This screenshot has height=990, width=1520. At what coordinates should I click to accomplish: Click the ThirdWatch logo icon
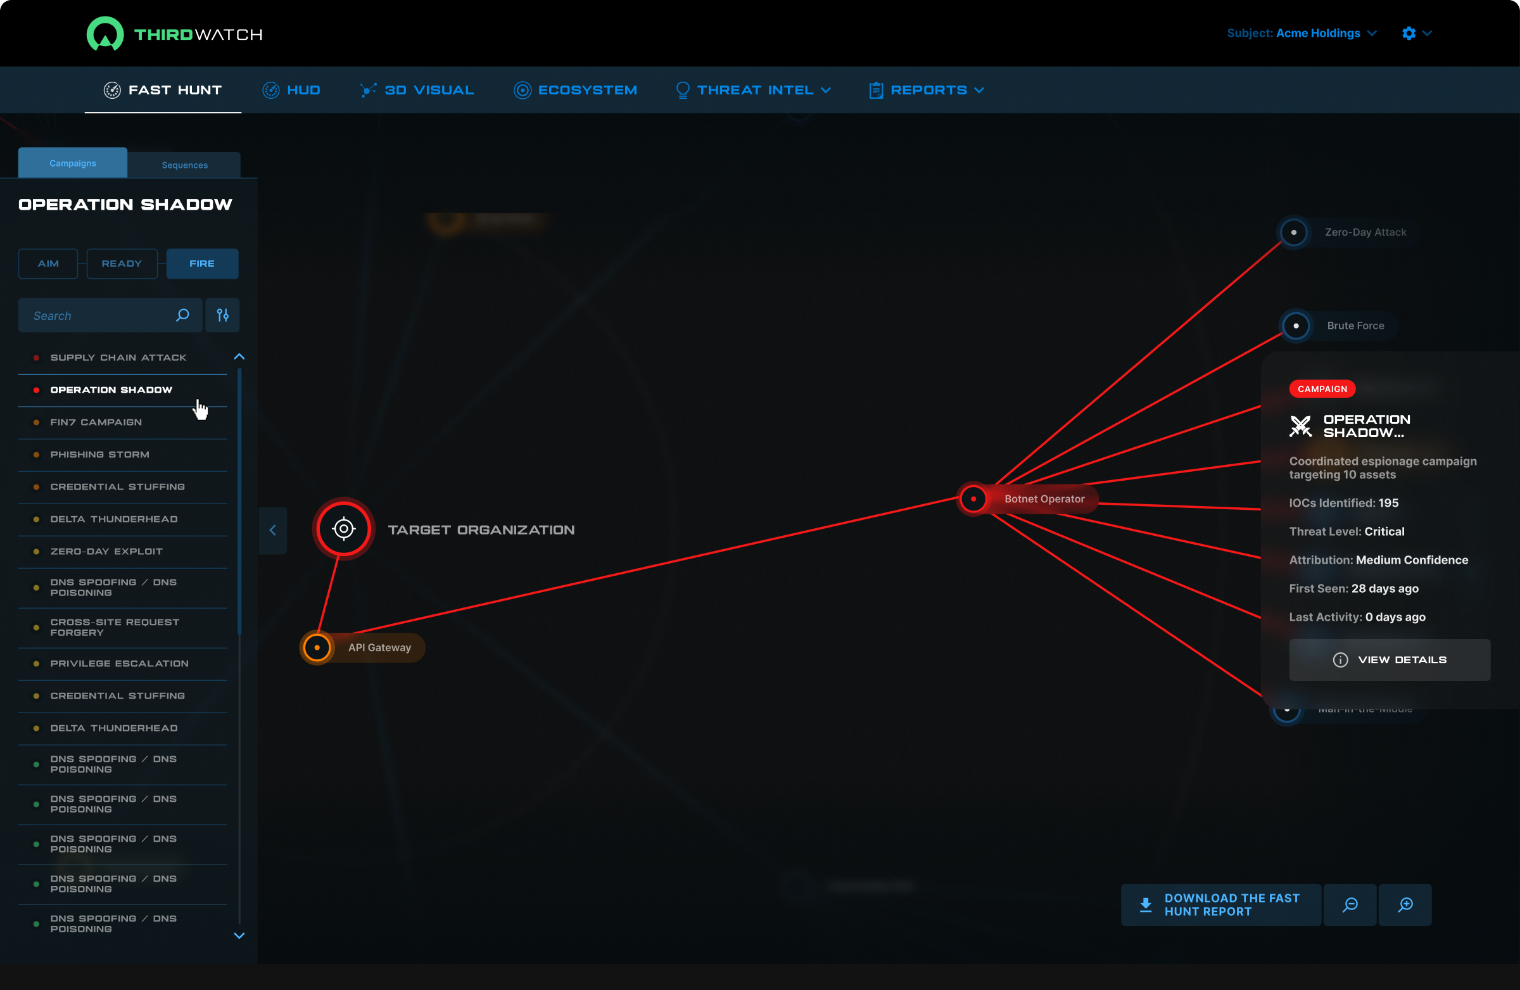pos(105,34)
